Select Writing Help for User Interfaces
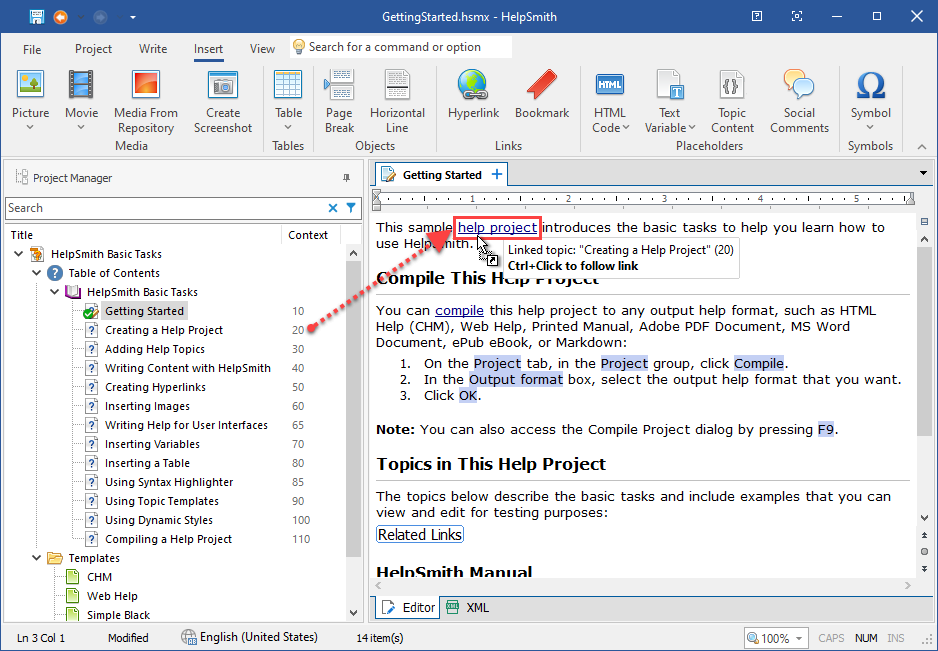This screenshot has height=651, width=938. point(186,425)
